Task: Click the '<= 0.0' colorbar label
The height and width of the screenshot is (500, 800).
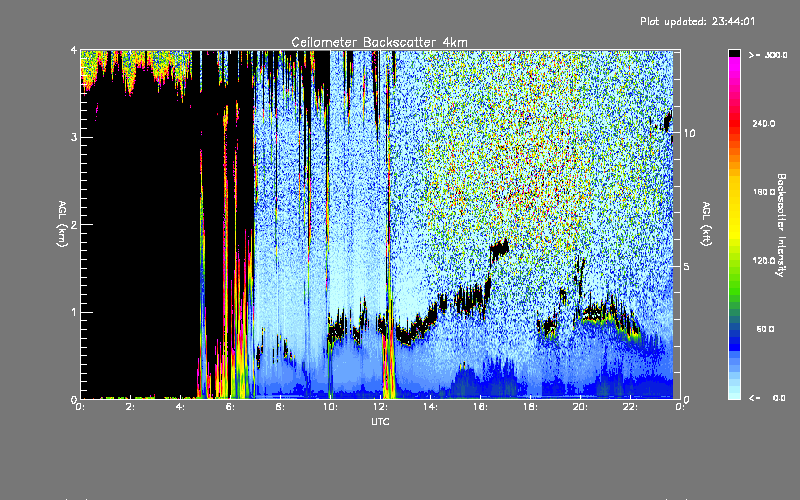Action: pyautogui.click(x=768, y=398)
